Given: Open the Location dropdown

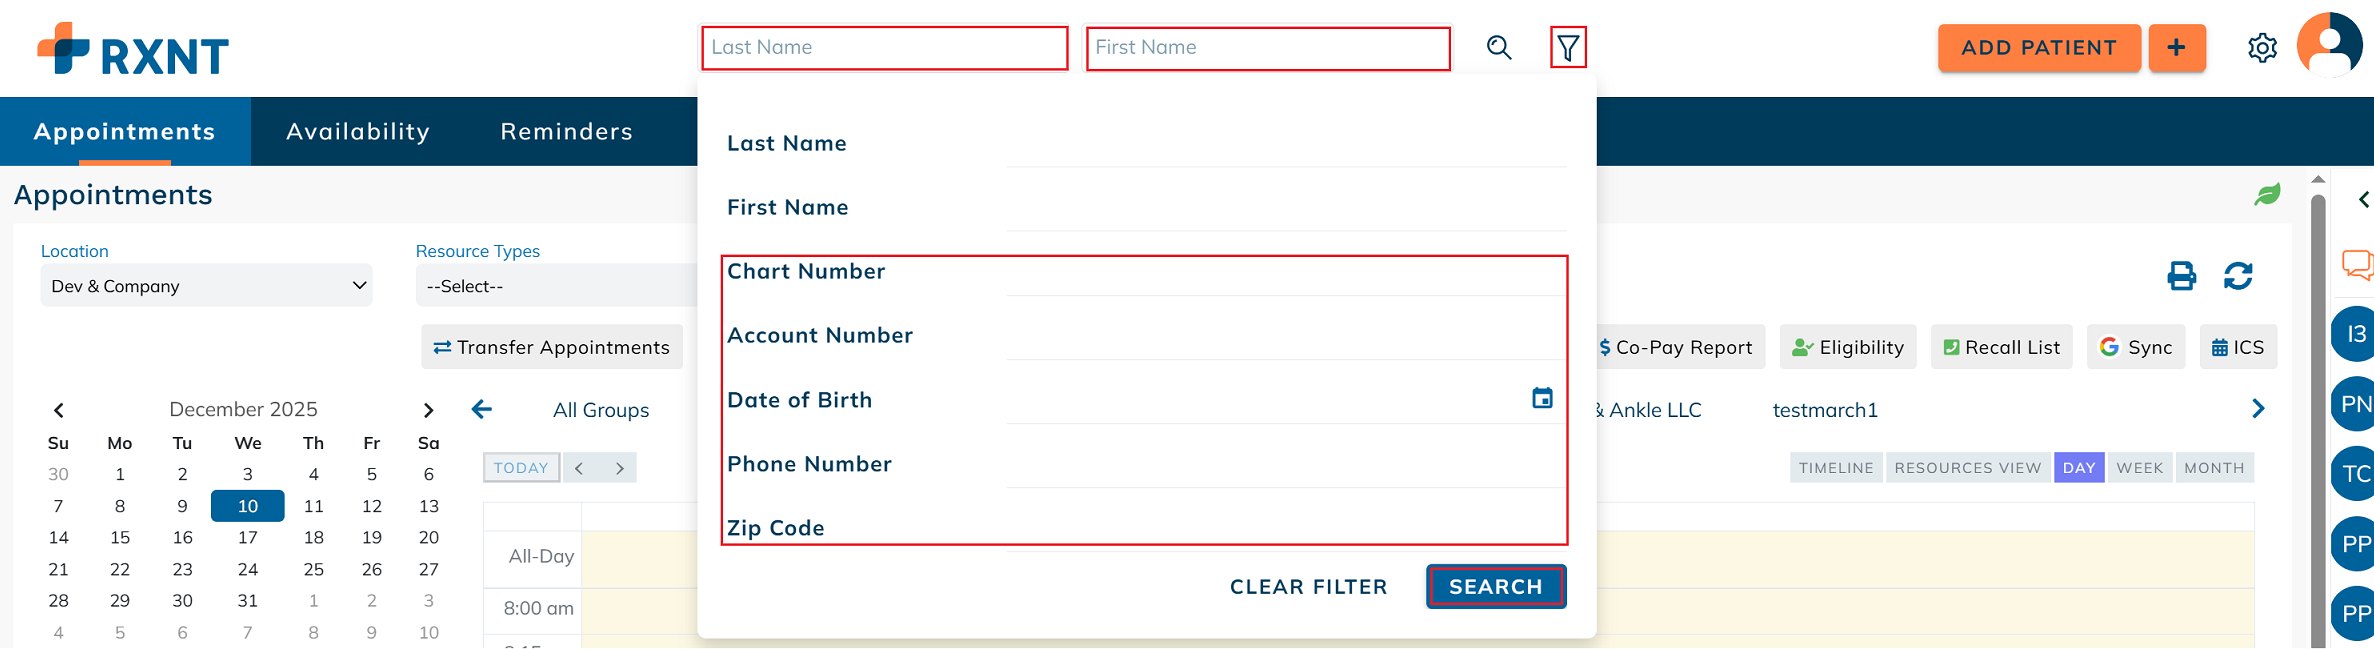Looking at the screenshot, I should pyautogui.click(x=206, y=286).
